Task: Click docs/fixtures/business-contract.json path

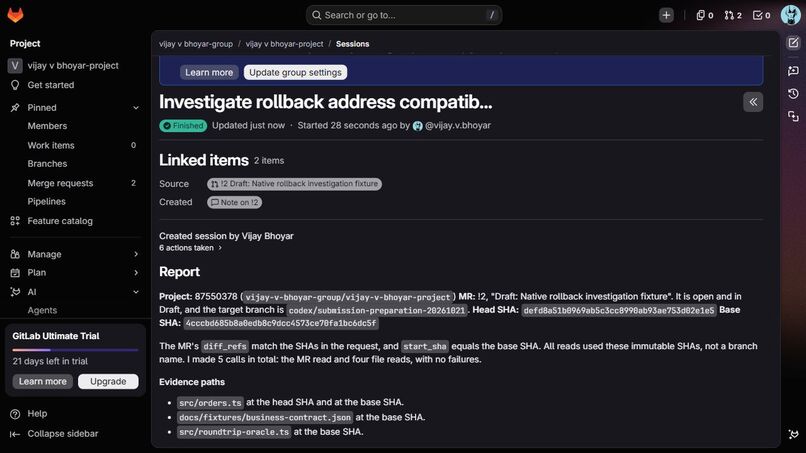Action: tap(265, 417)
